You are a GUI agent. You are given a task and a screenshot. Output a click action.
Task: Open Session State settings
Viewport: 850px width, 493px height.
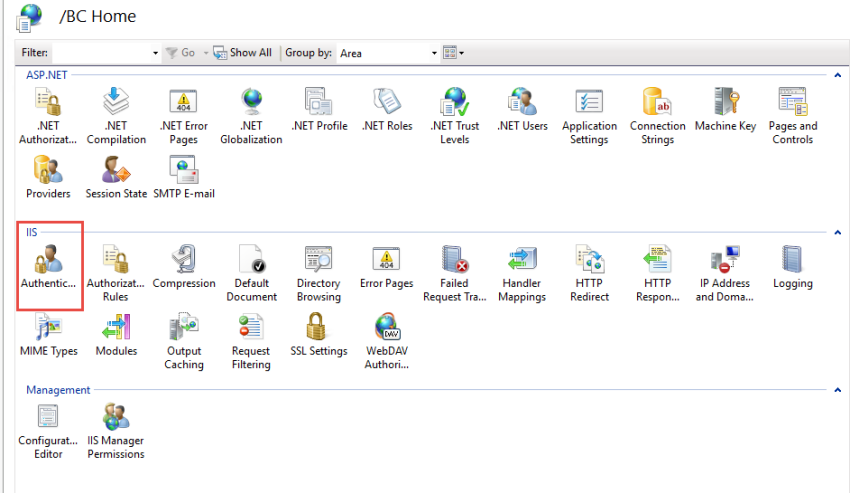[x=116, y=177]
